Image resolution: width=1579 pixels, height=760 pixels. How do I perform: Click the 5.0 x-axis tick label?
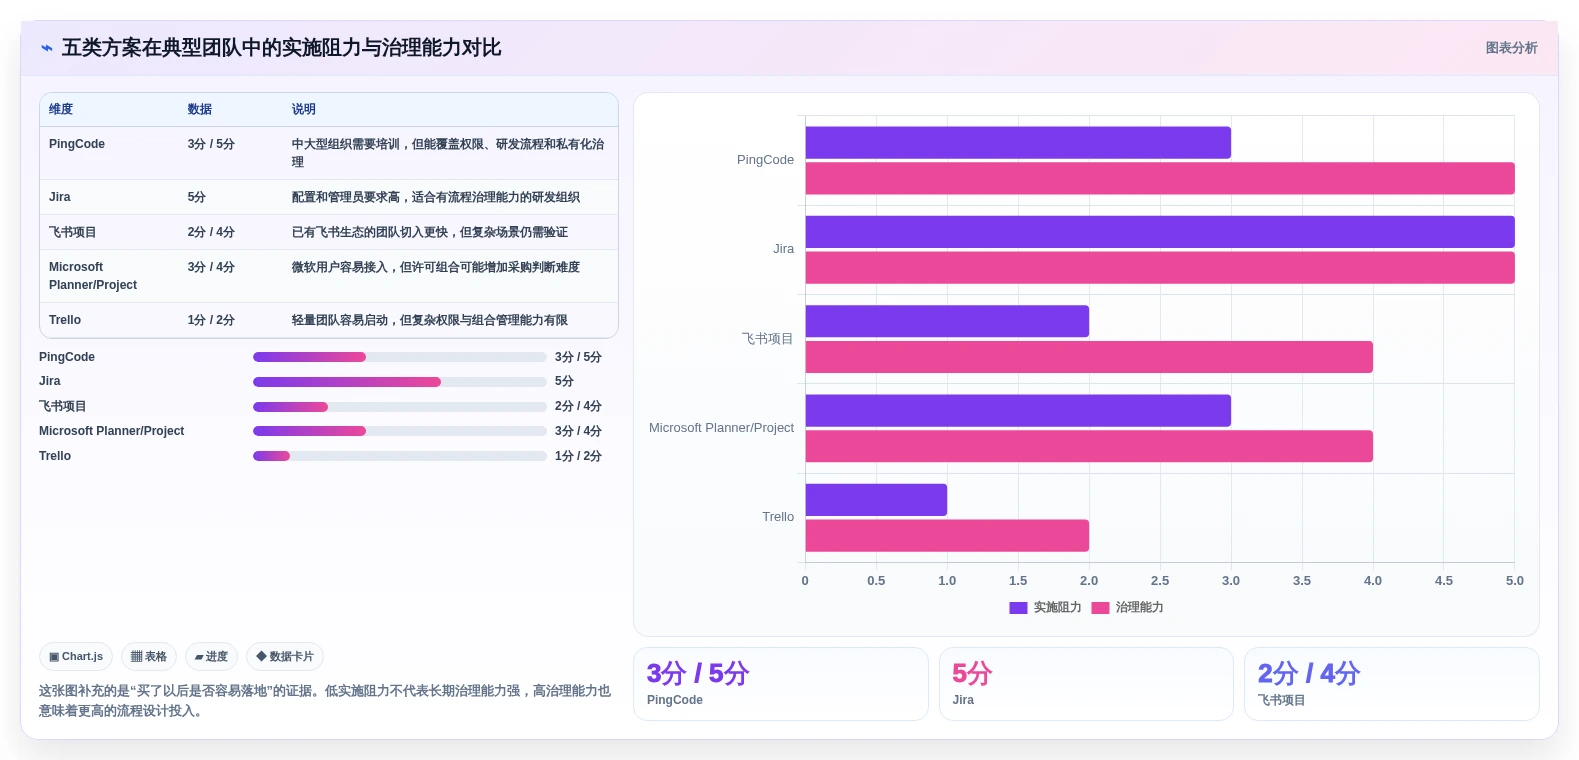pos(1515,581)
